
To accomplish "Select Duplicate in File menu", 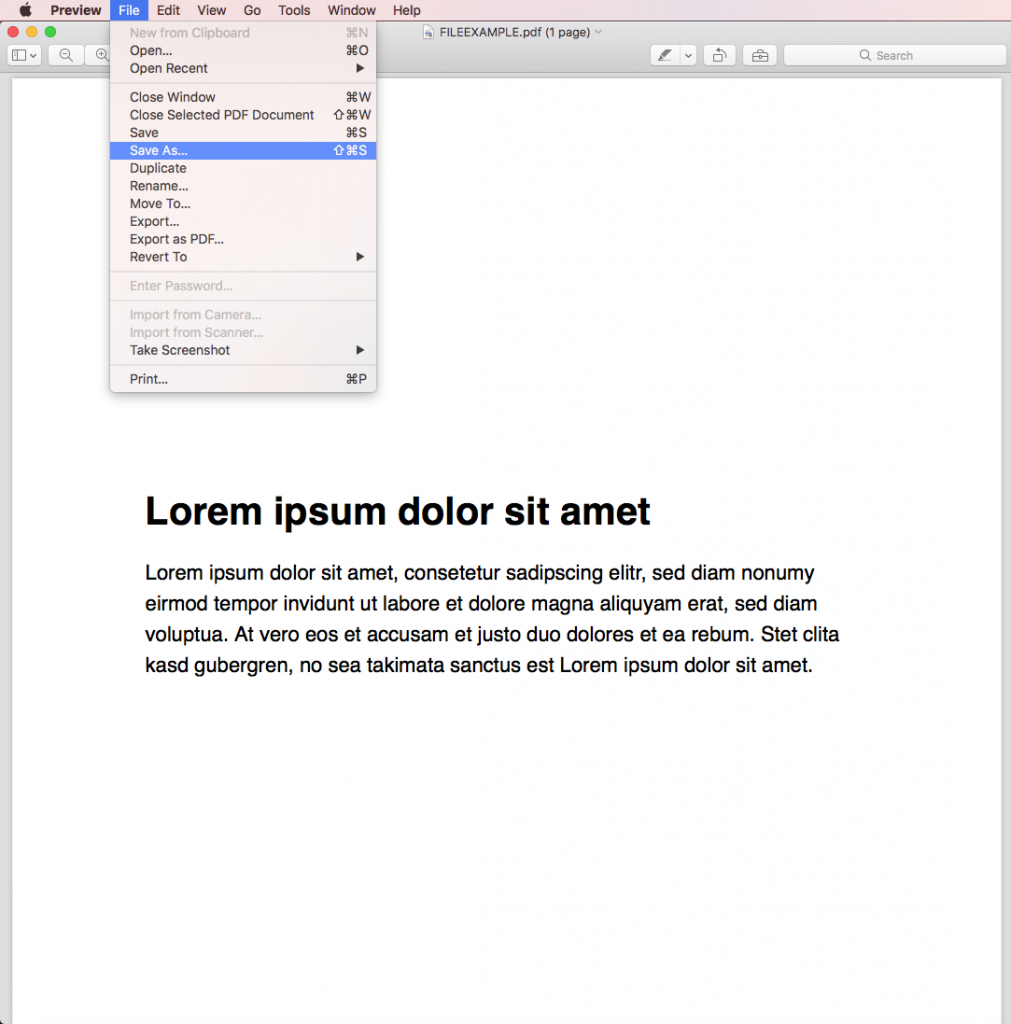I will tap(243, 168).
